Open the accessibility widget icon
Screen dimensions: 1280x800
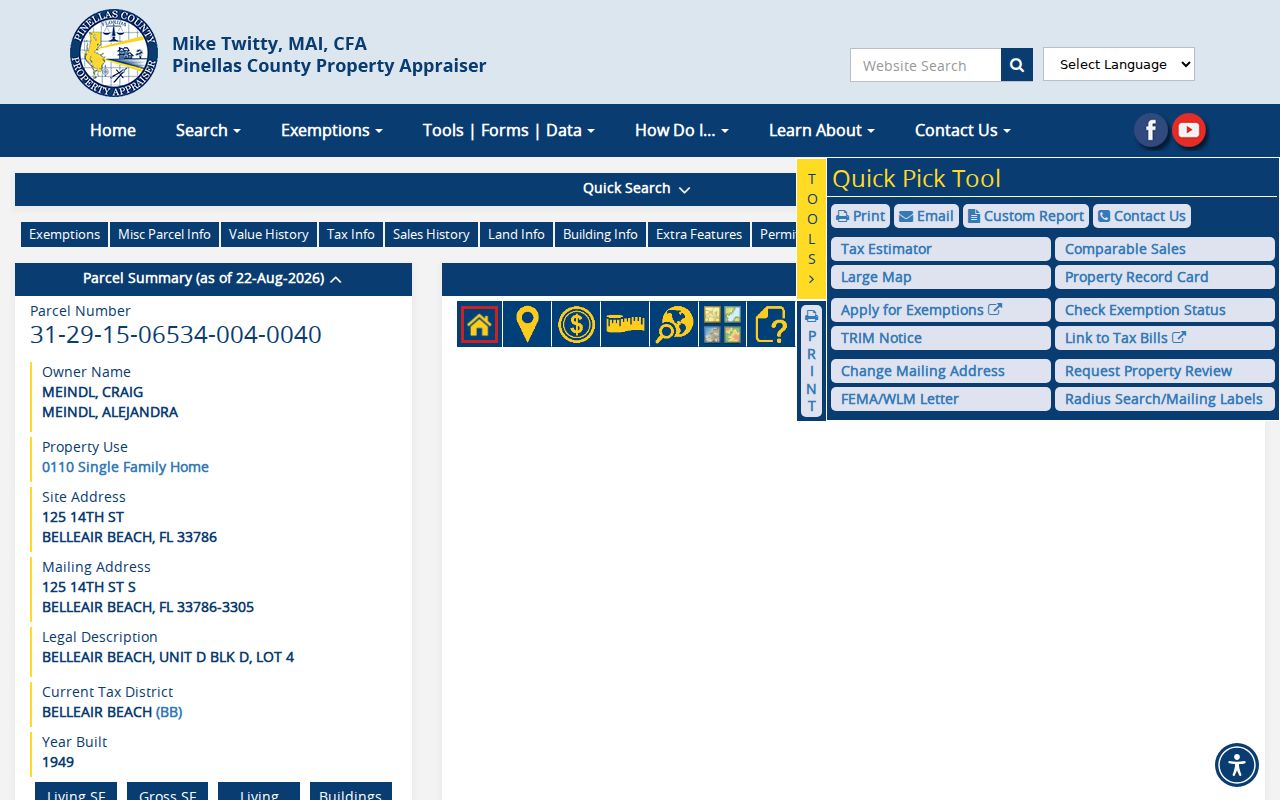tap(1237, 765)
